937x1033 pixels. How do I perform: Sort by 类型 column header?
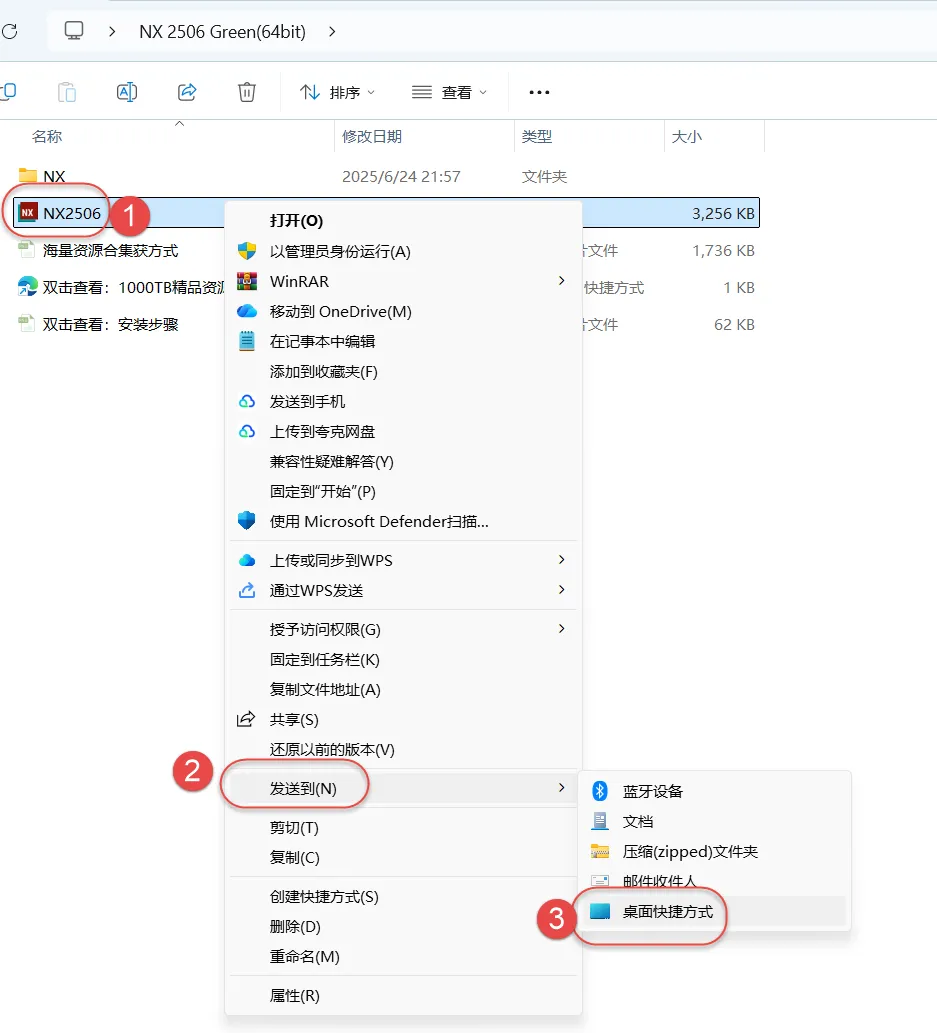536,136
